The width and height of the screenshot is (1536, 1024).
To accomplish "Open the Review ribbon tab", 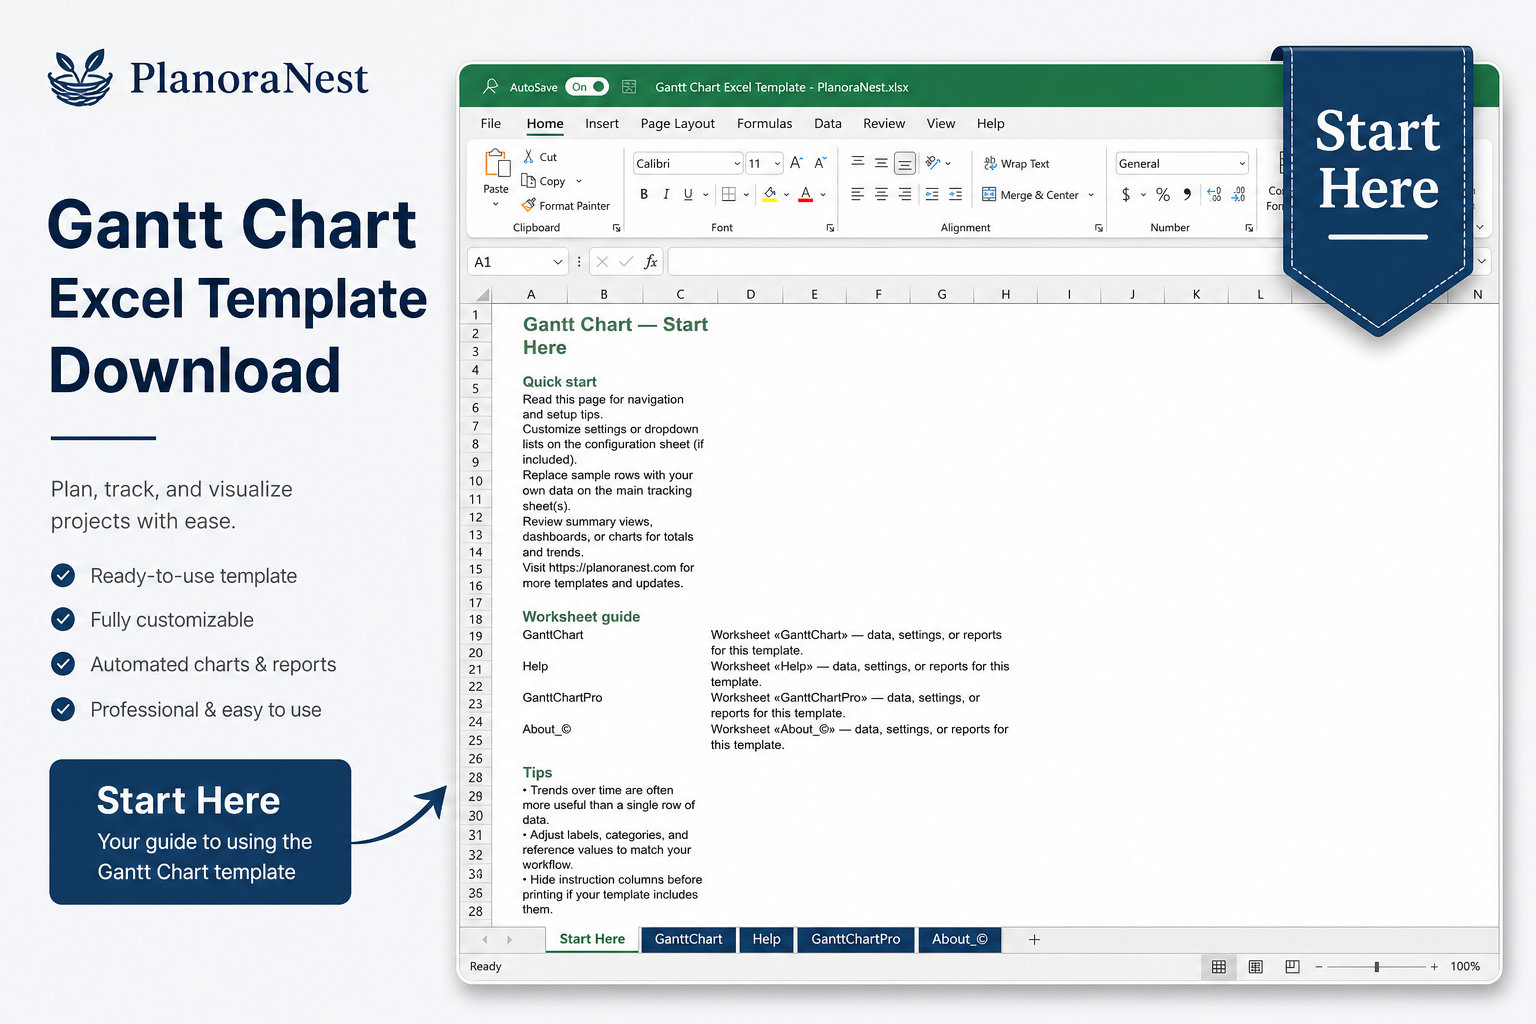I will click(884, 123).
